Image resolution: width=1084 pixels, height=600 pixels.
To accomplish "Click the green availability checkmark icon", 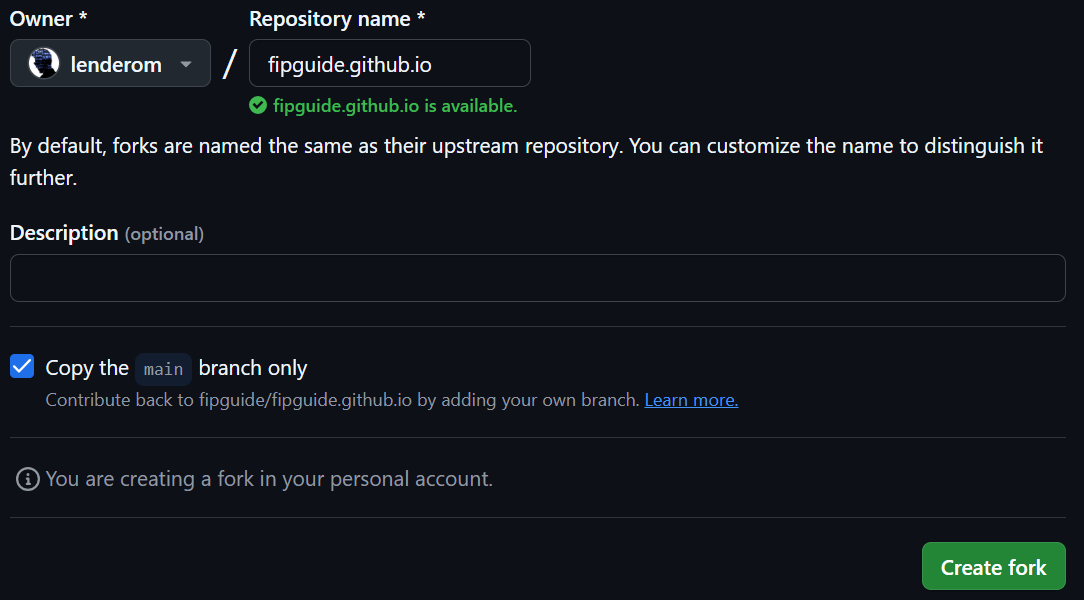I will pos(258,105).
